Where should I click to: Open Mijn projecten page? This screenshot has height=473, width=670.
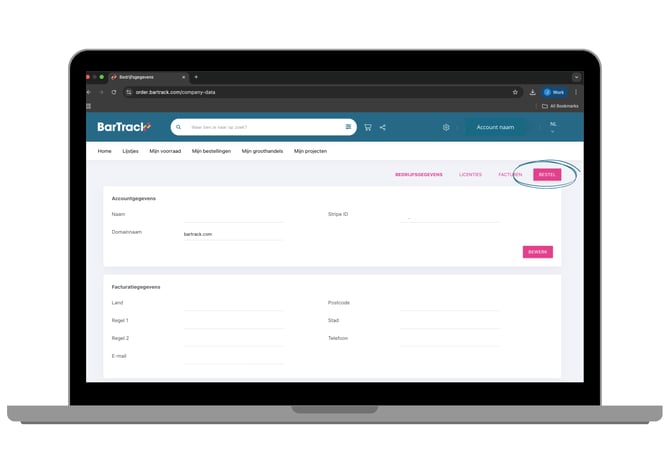(x=310, y=151)
